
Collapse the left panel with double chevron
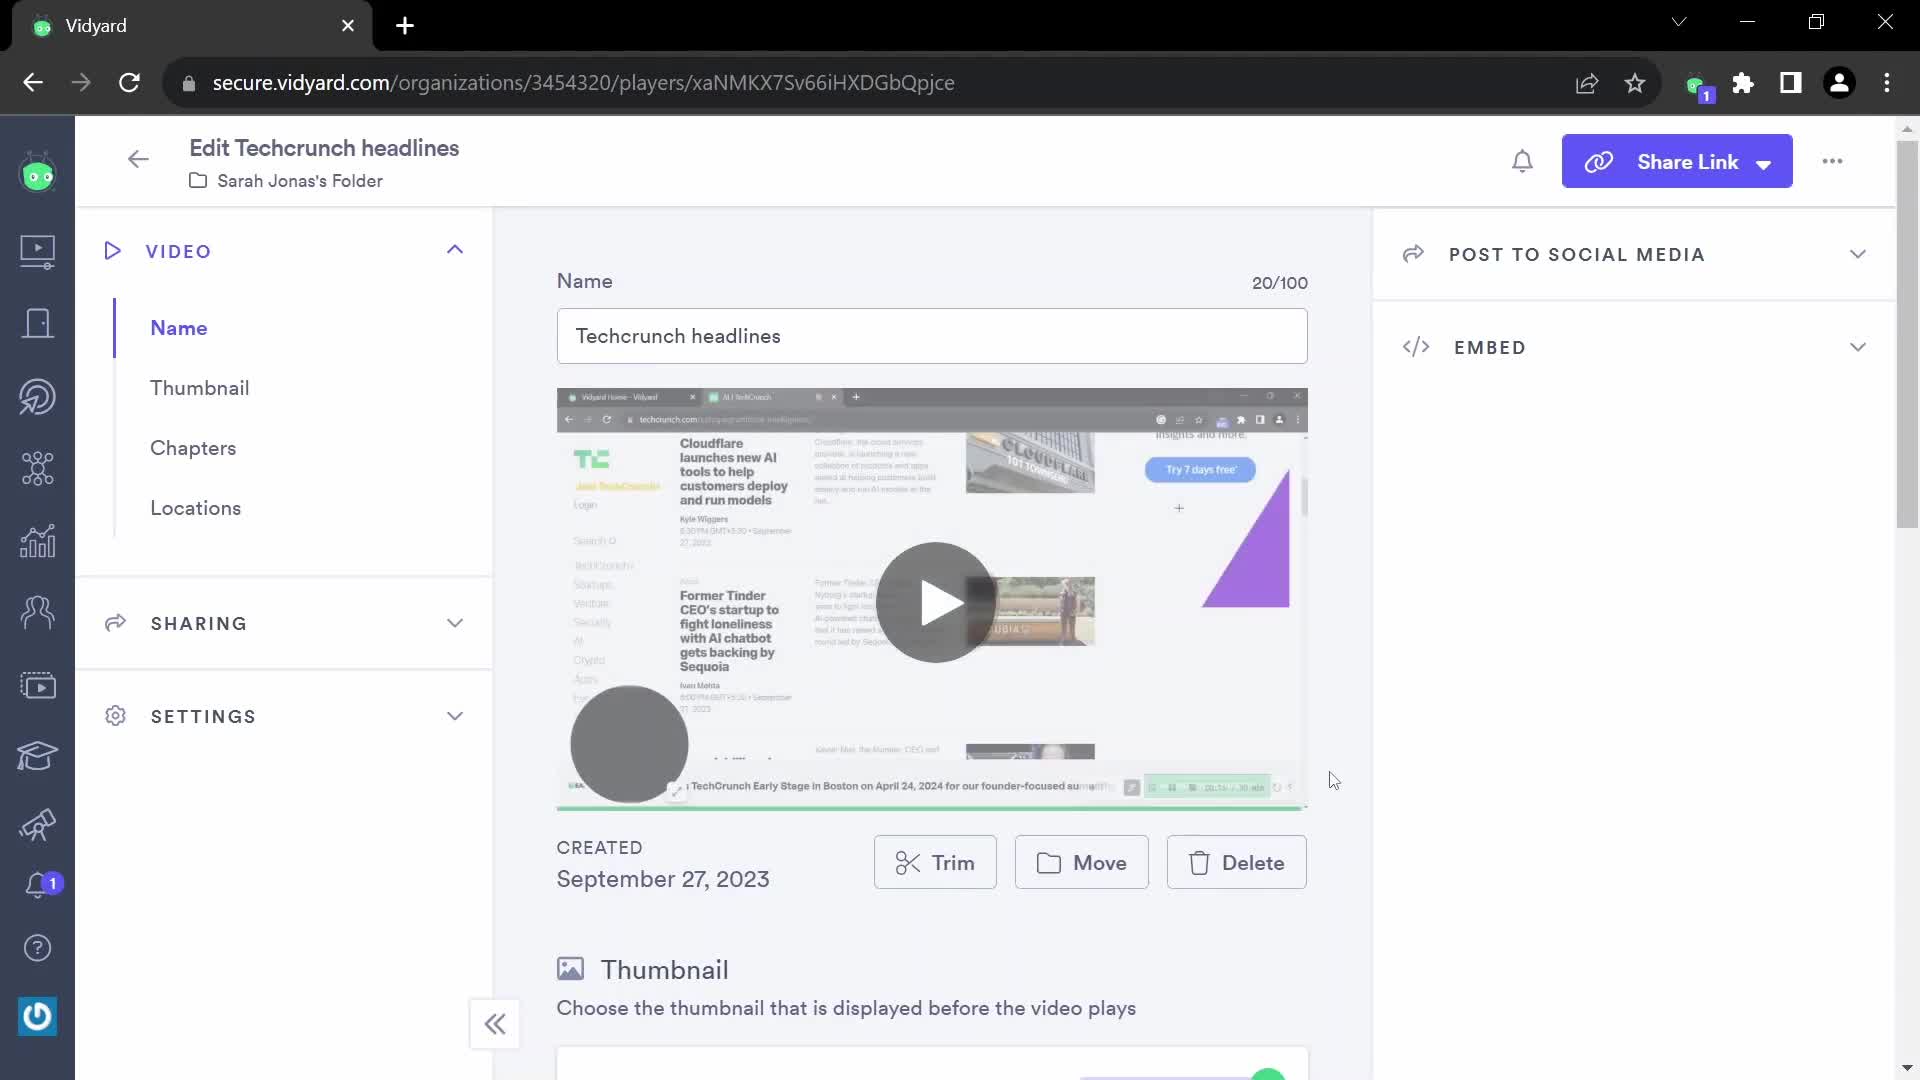(495, 1024)
